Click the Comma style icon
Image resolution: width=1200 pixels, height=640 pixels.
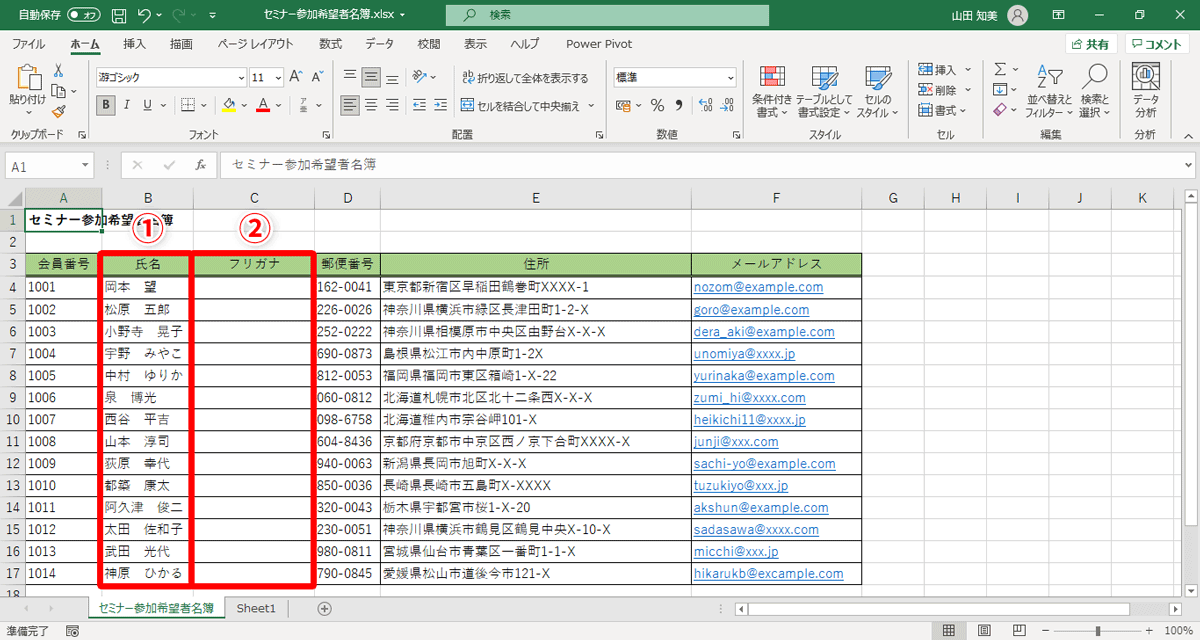(x=679, y=105)
